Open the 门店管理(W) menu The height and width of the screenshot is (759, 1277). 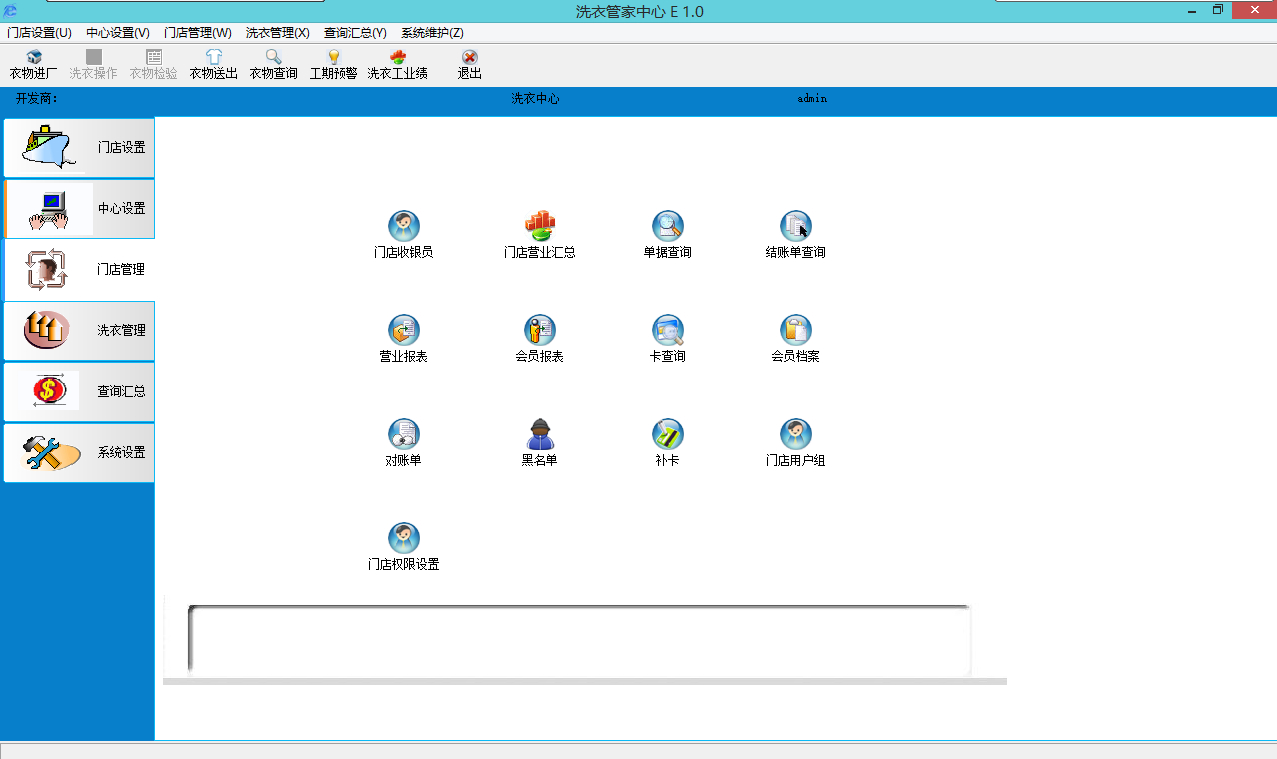[x=198, y=33]
